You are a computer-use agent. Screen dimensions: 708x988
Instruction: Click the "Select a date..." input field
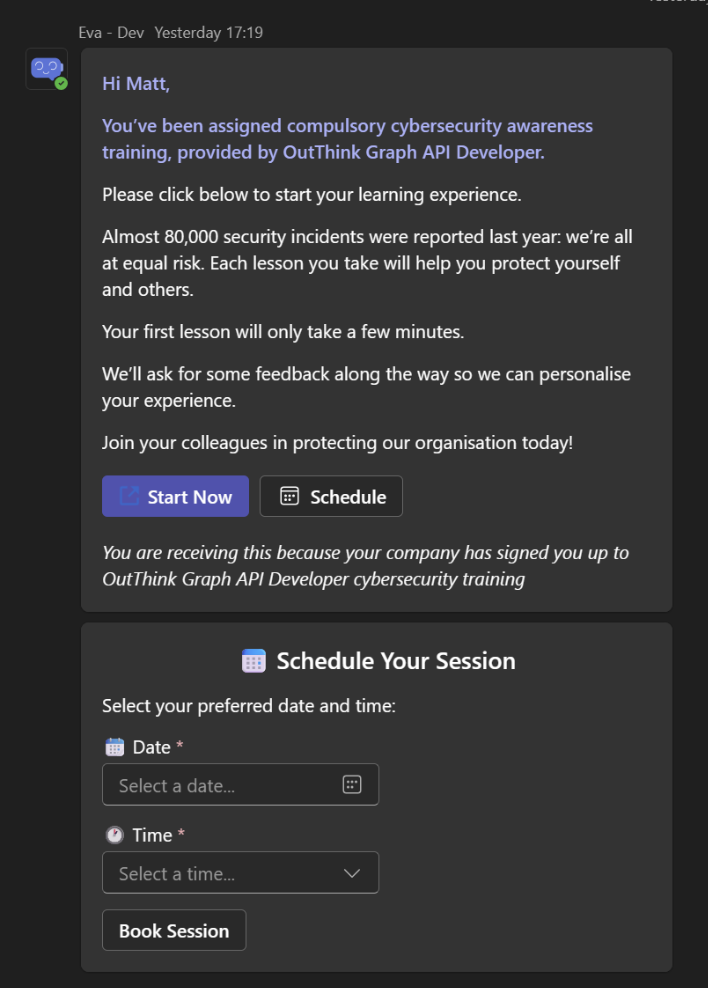click(220, 785)
